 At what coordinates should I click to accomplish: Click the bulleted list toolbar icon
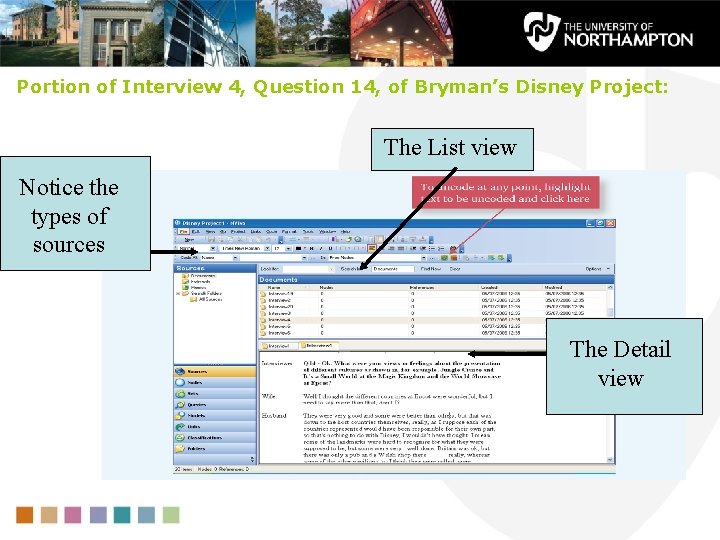432,248
